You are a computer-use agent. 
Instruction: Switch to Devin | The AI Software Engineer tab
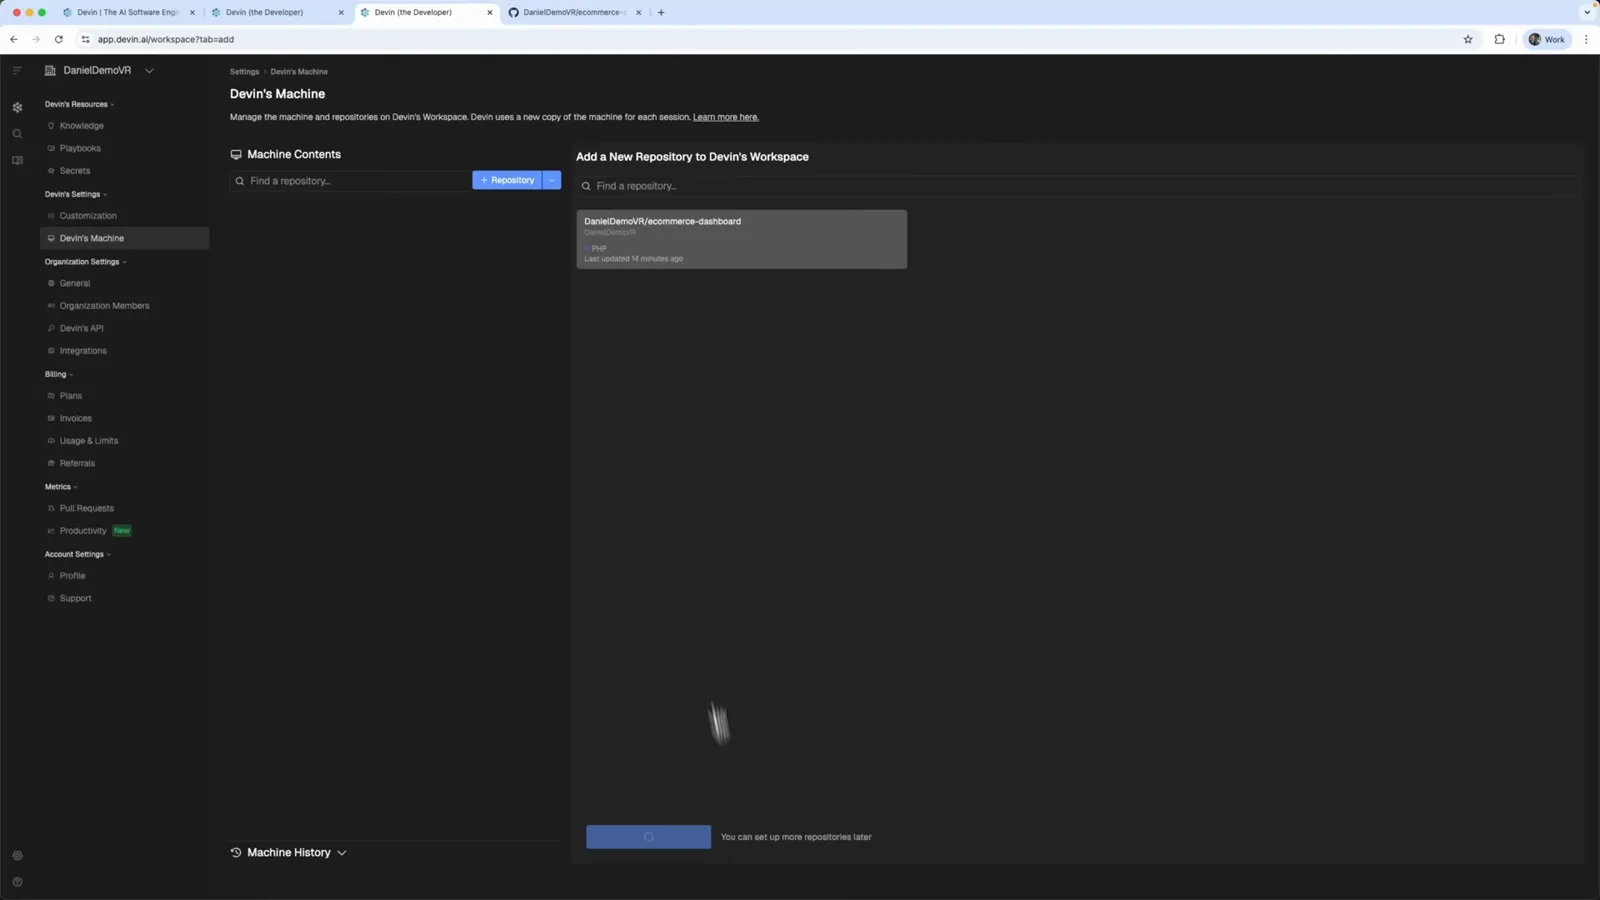pos(128,12)
